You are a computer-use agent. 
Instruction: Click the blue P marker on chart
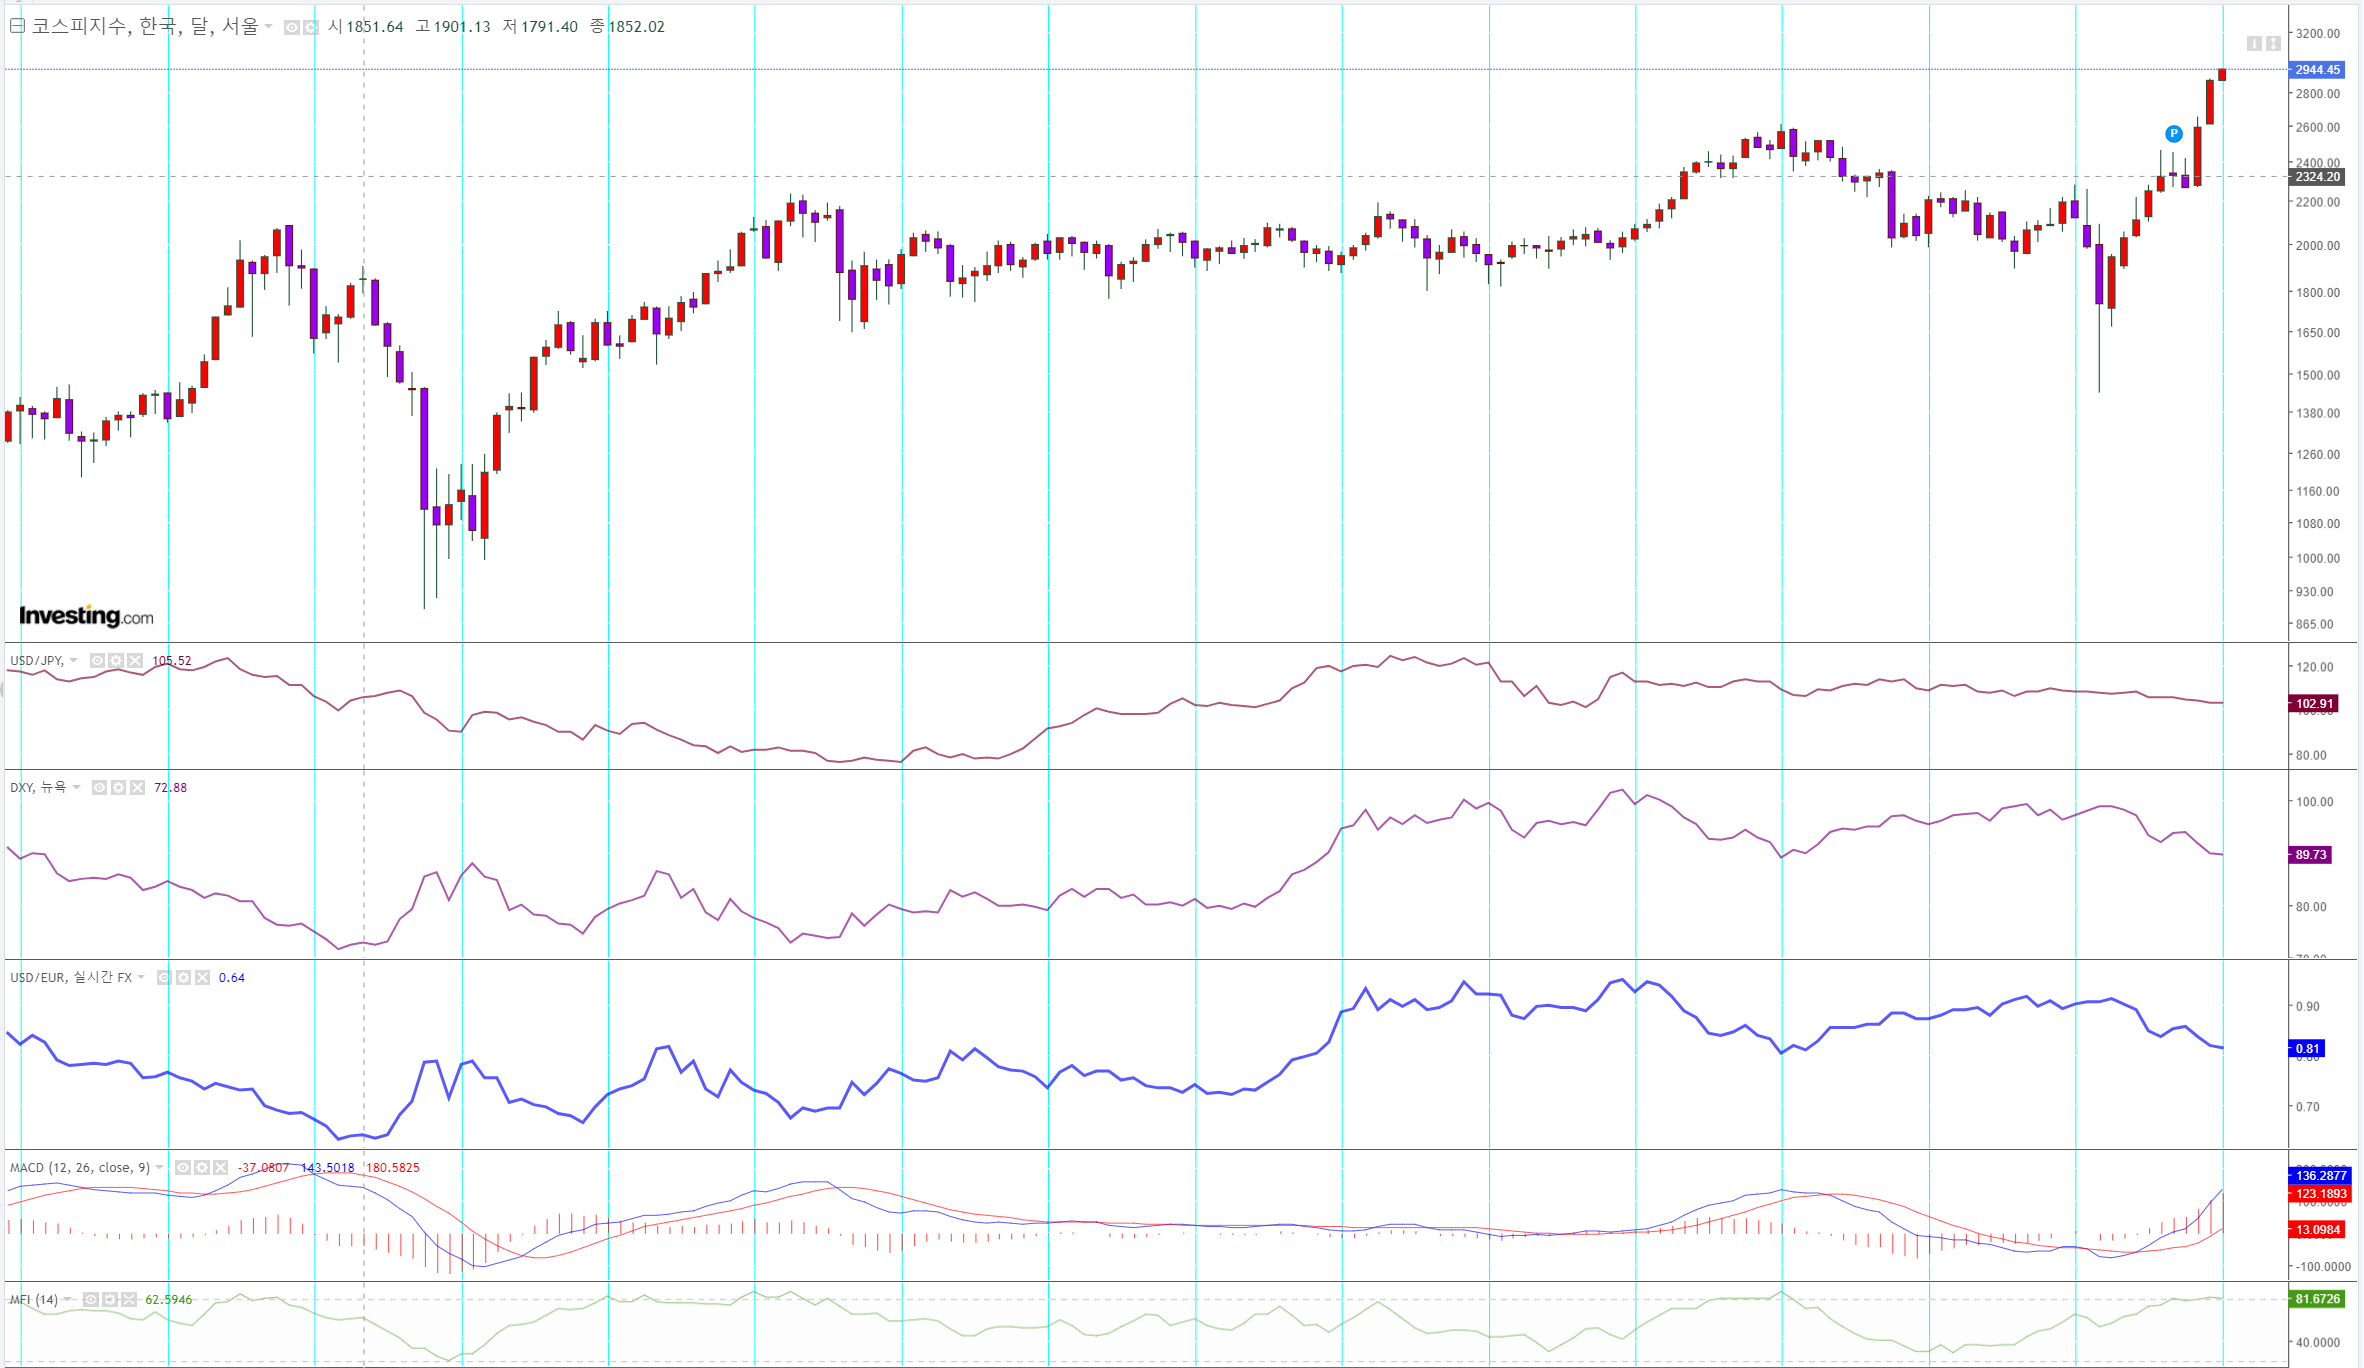point(2173,134)
